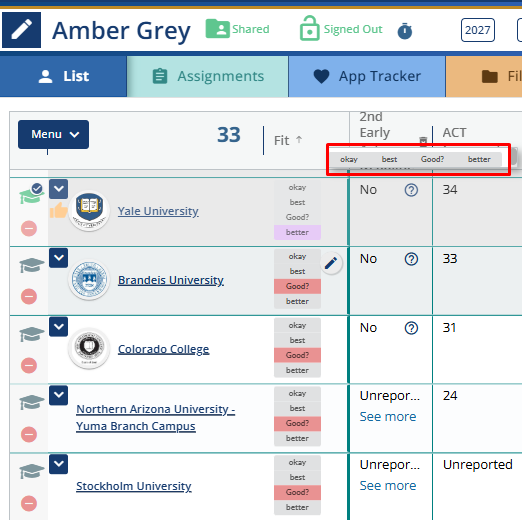Click ACT score 24 for Northern Arizona
The width and height of the screenshot is (522, 520).
[450, 396]
